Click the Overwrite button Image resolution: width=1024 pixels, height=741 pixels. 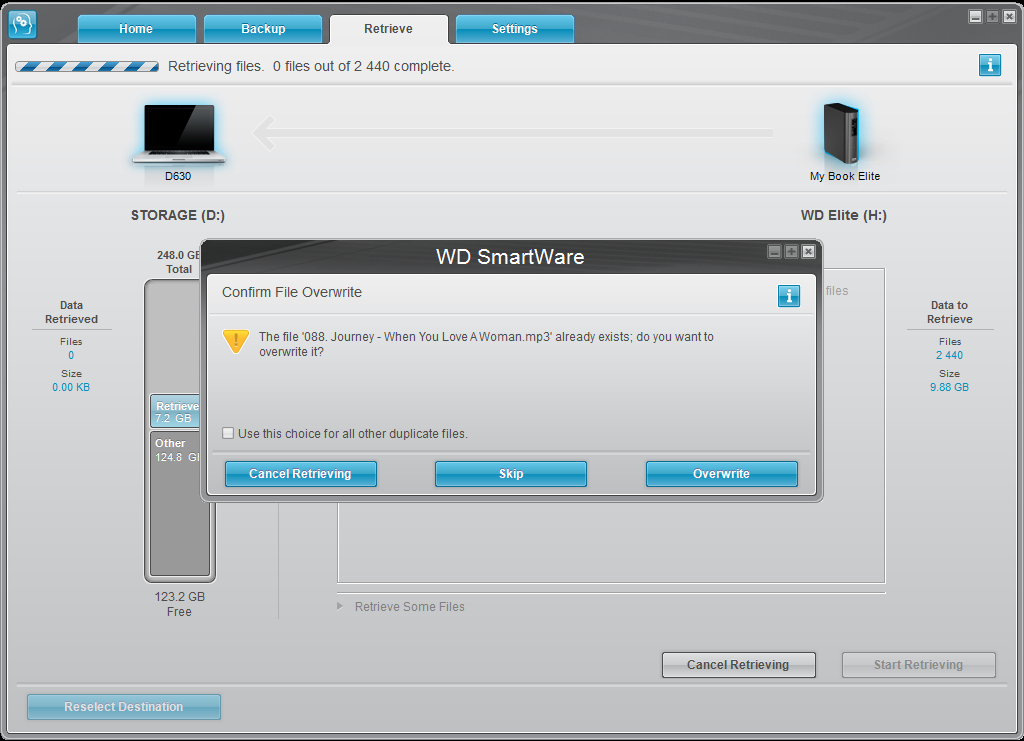(x=722, y=474)
